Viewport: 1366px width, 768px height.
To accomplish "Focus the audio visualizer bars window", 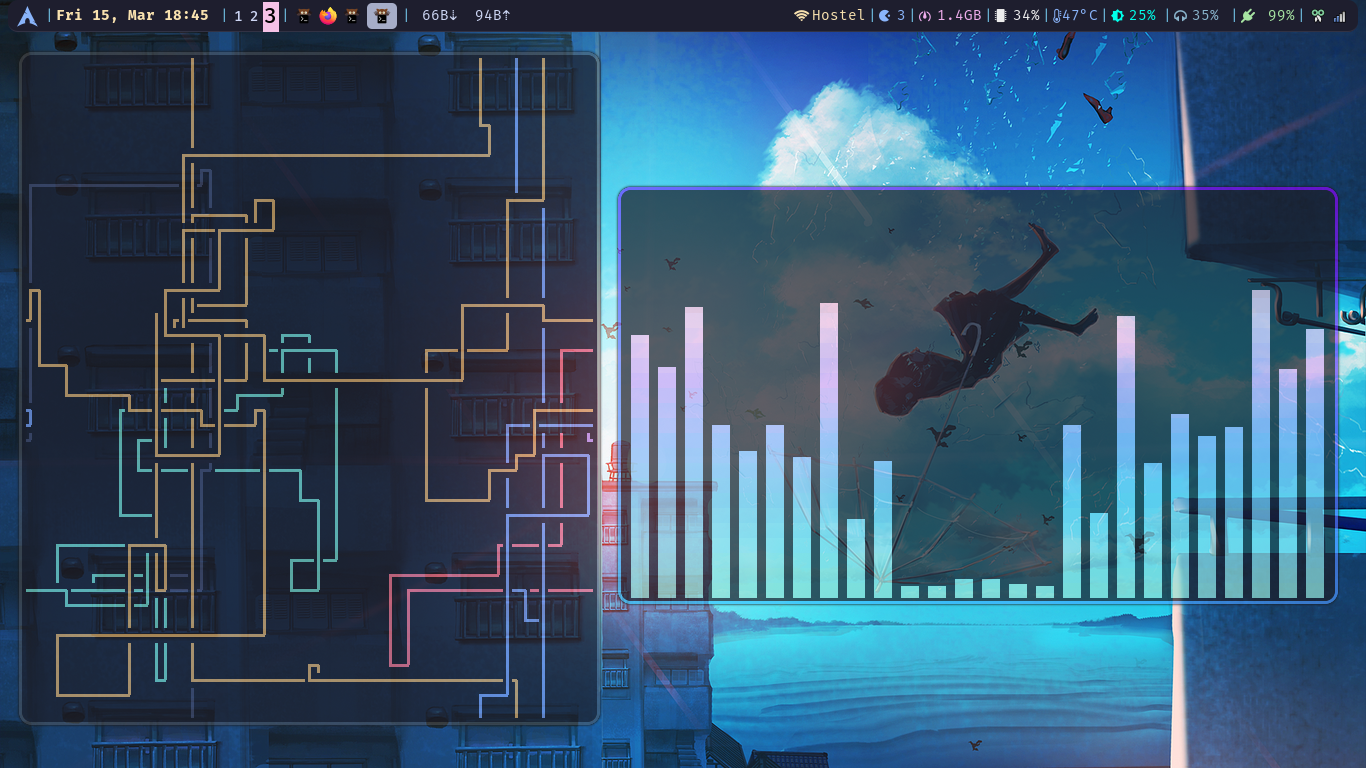I will click(978, 396).
